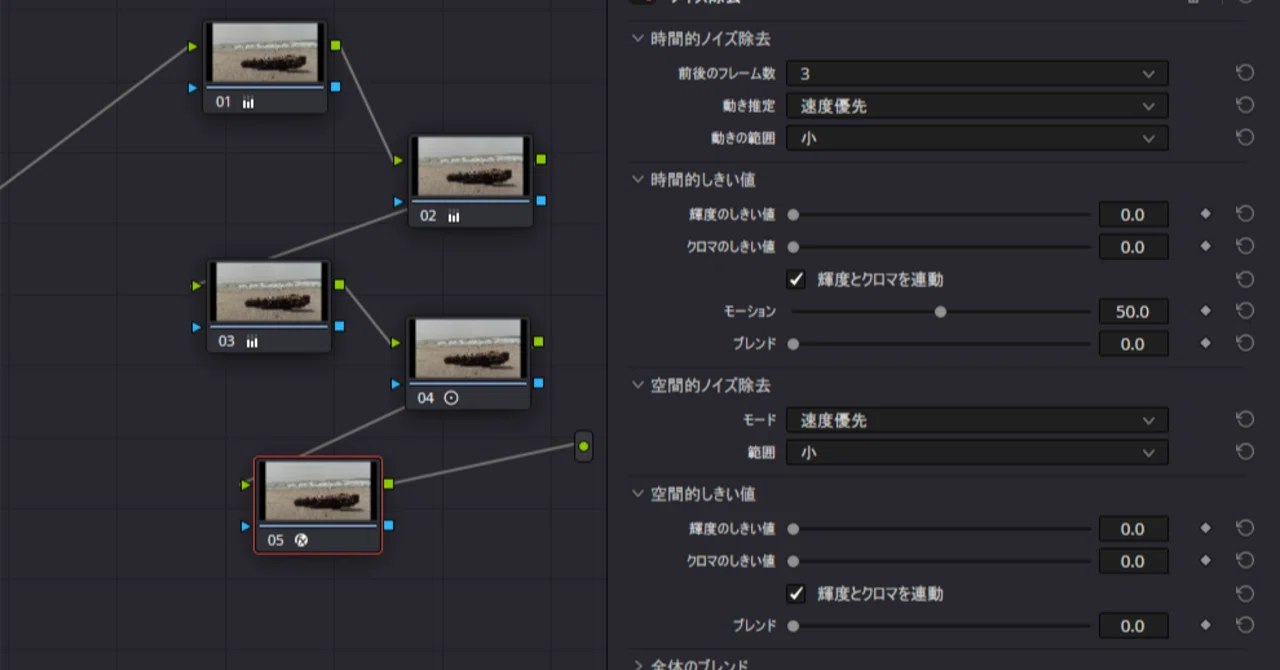Screen dimensions: 1280x670
Task: Open the モード dropdown in 空間的ノイズ除去
Action: pos(977,420)
